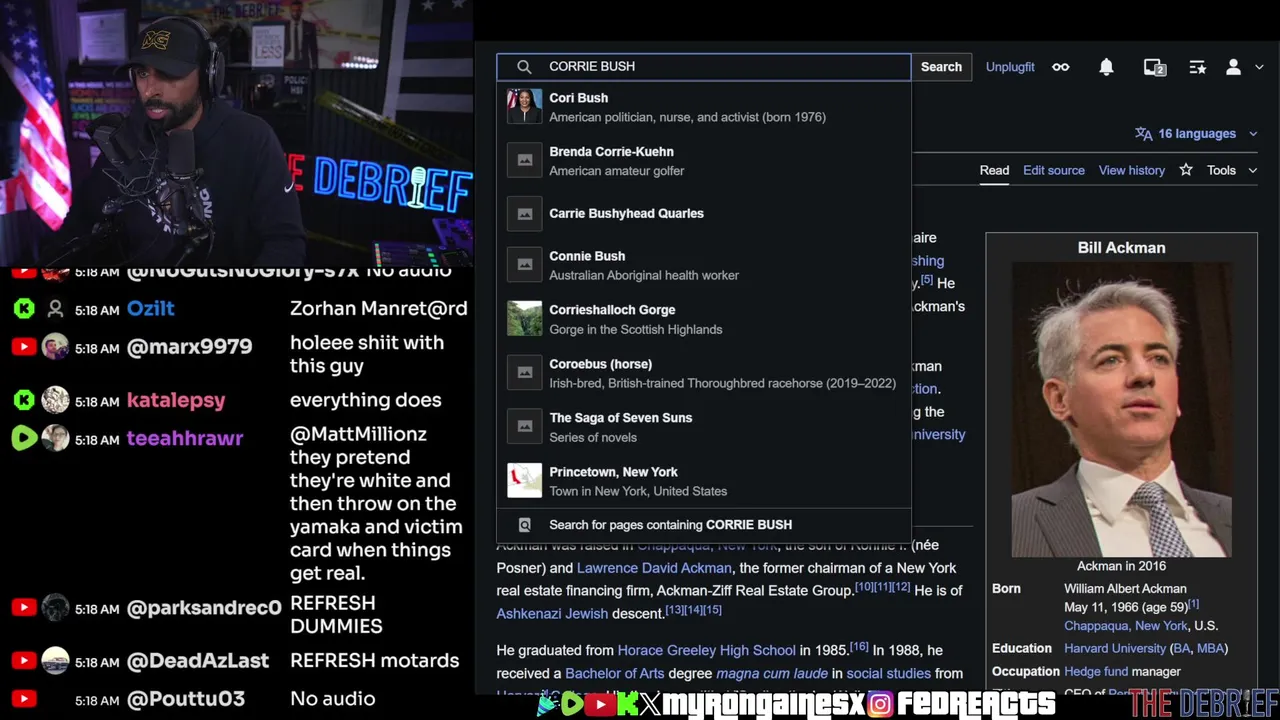Click the Ozilt username in chat
Screen dimensions: 1280x720
point(151,309)
